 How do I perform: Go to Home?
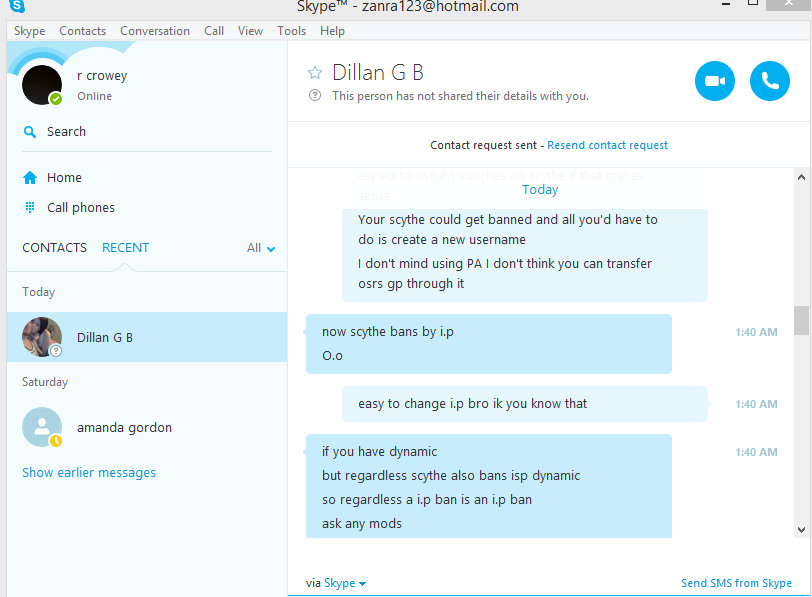(x=64, y=178)
